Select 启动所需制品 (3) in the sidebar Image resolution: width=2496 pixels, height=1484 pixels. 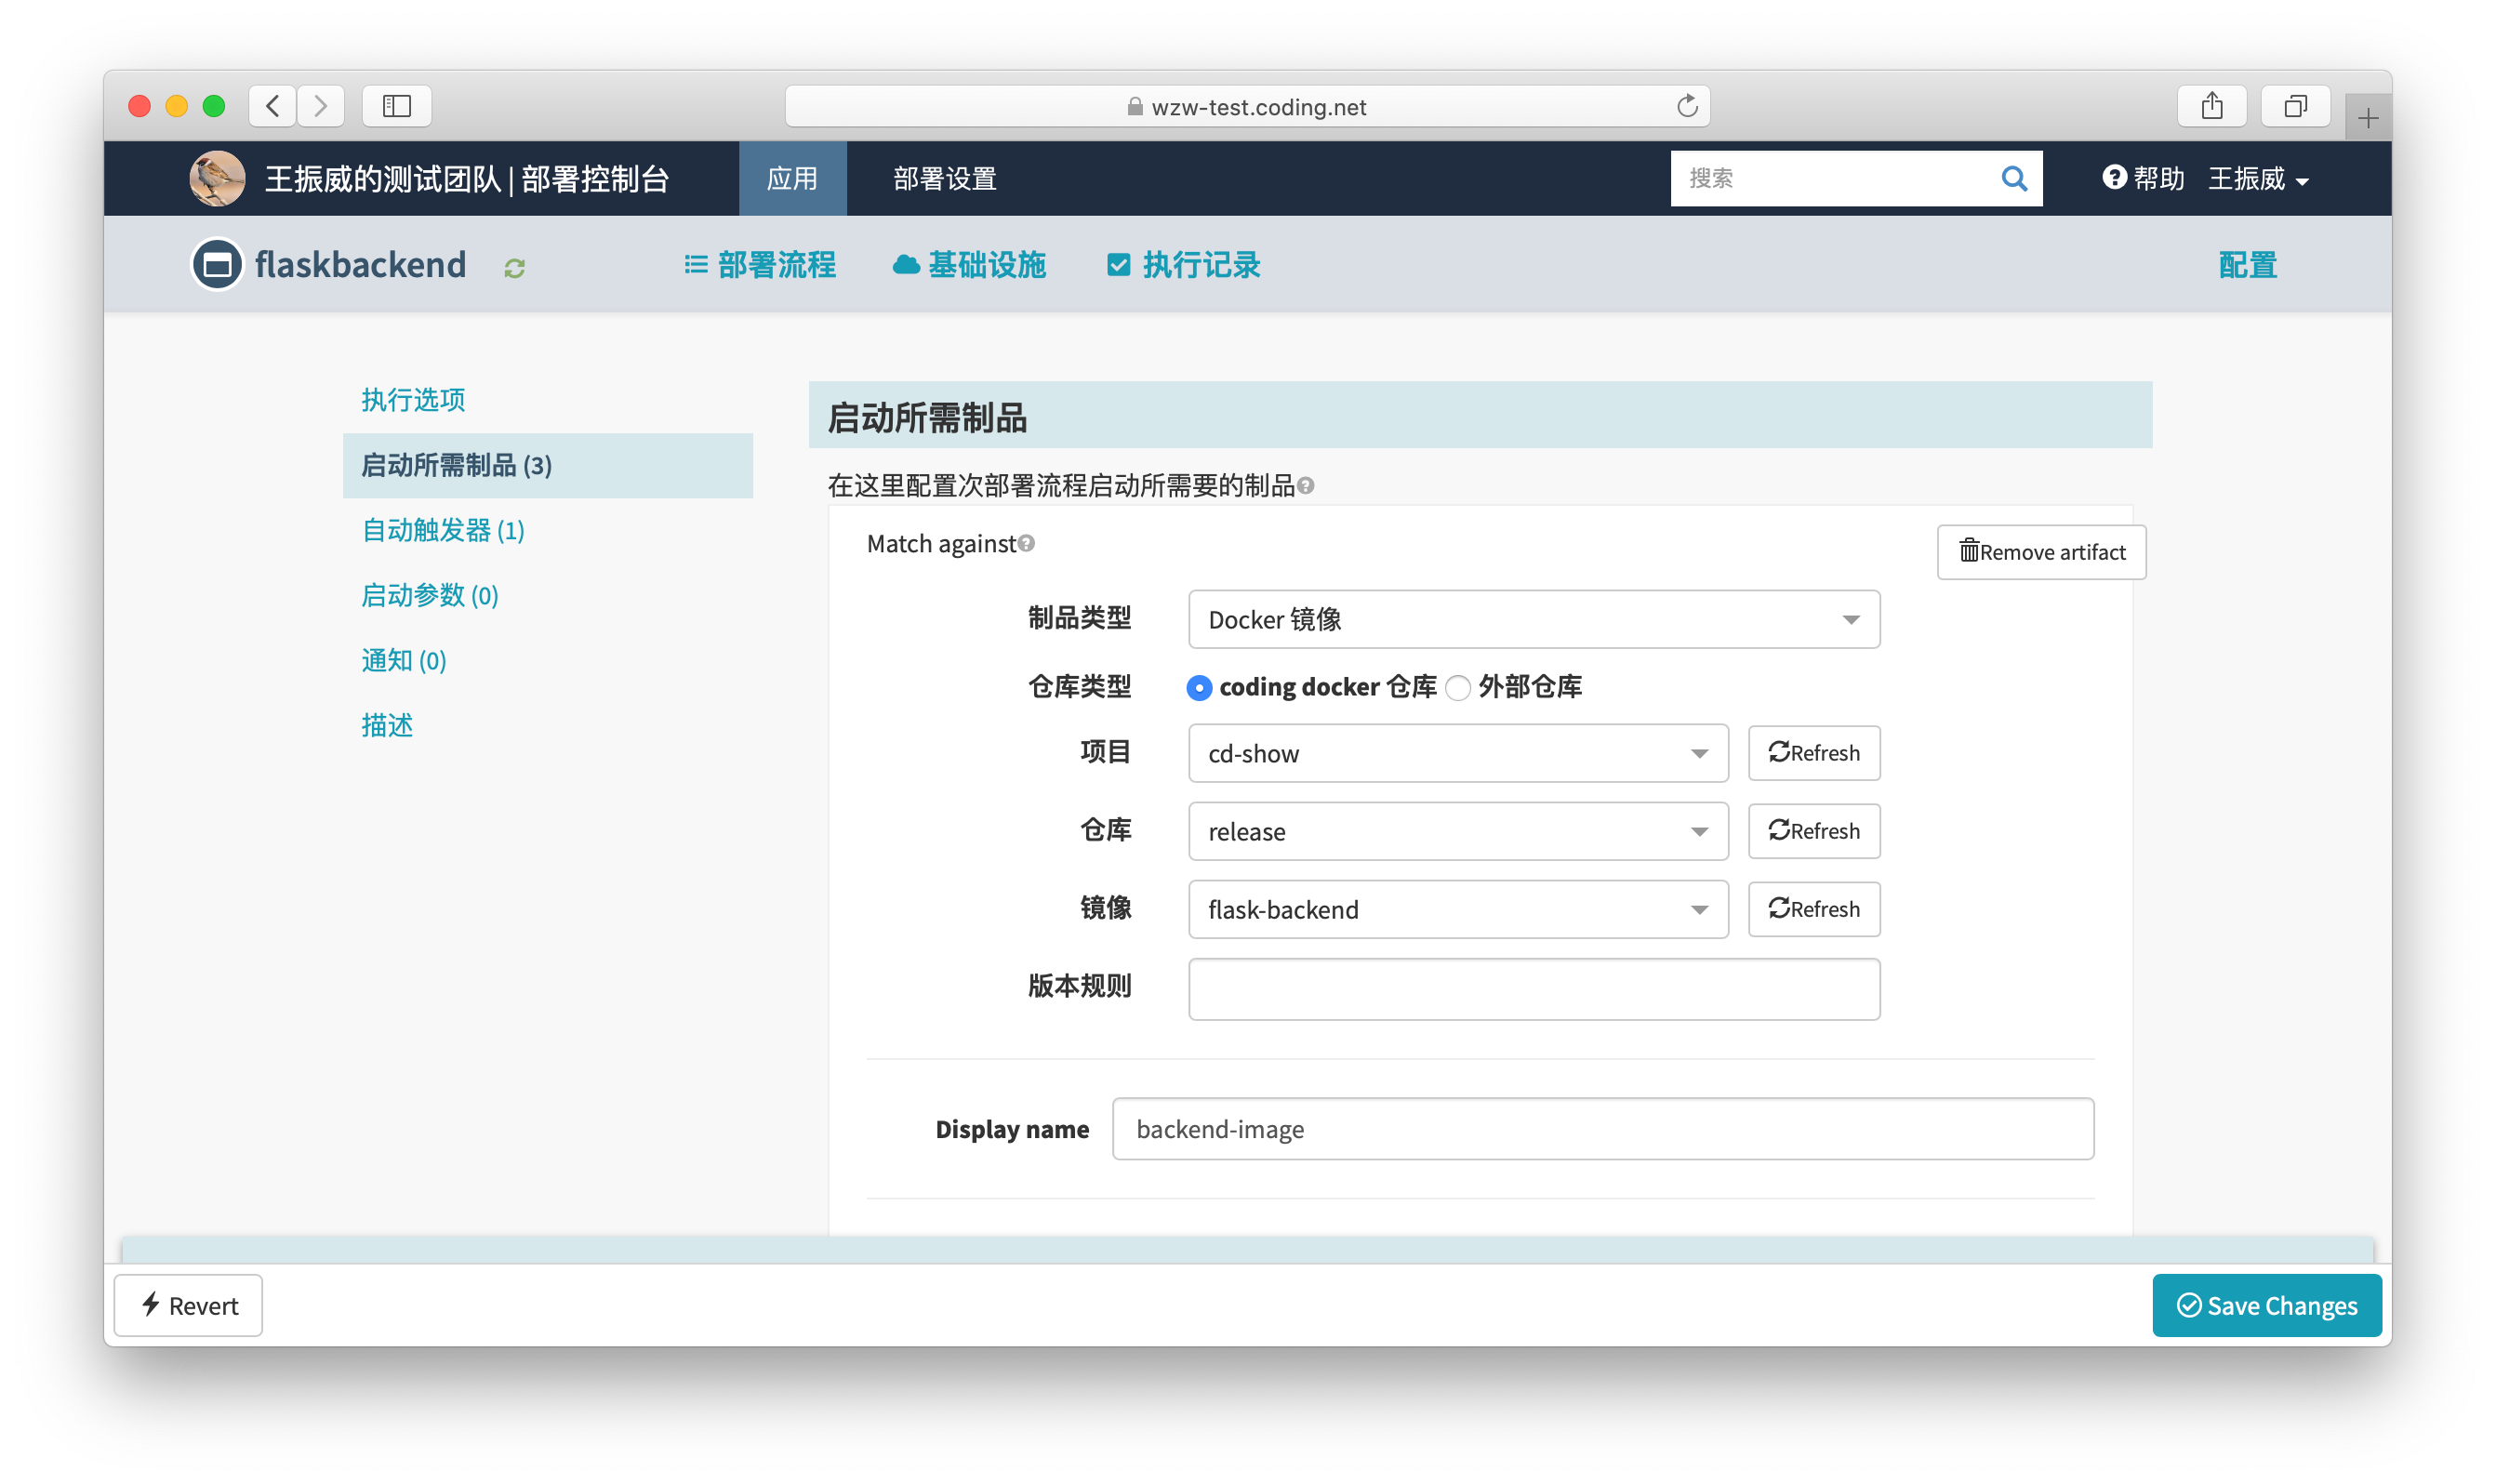(x=548, y=465)
